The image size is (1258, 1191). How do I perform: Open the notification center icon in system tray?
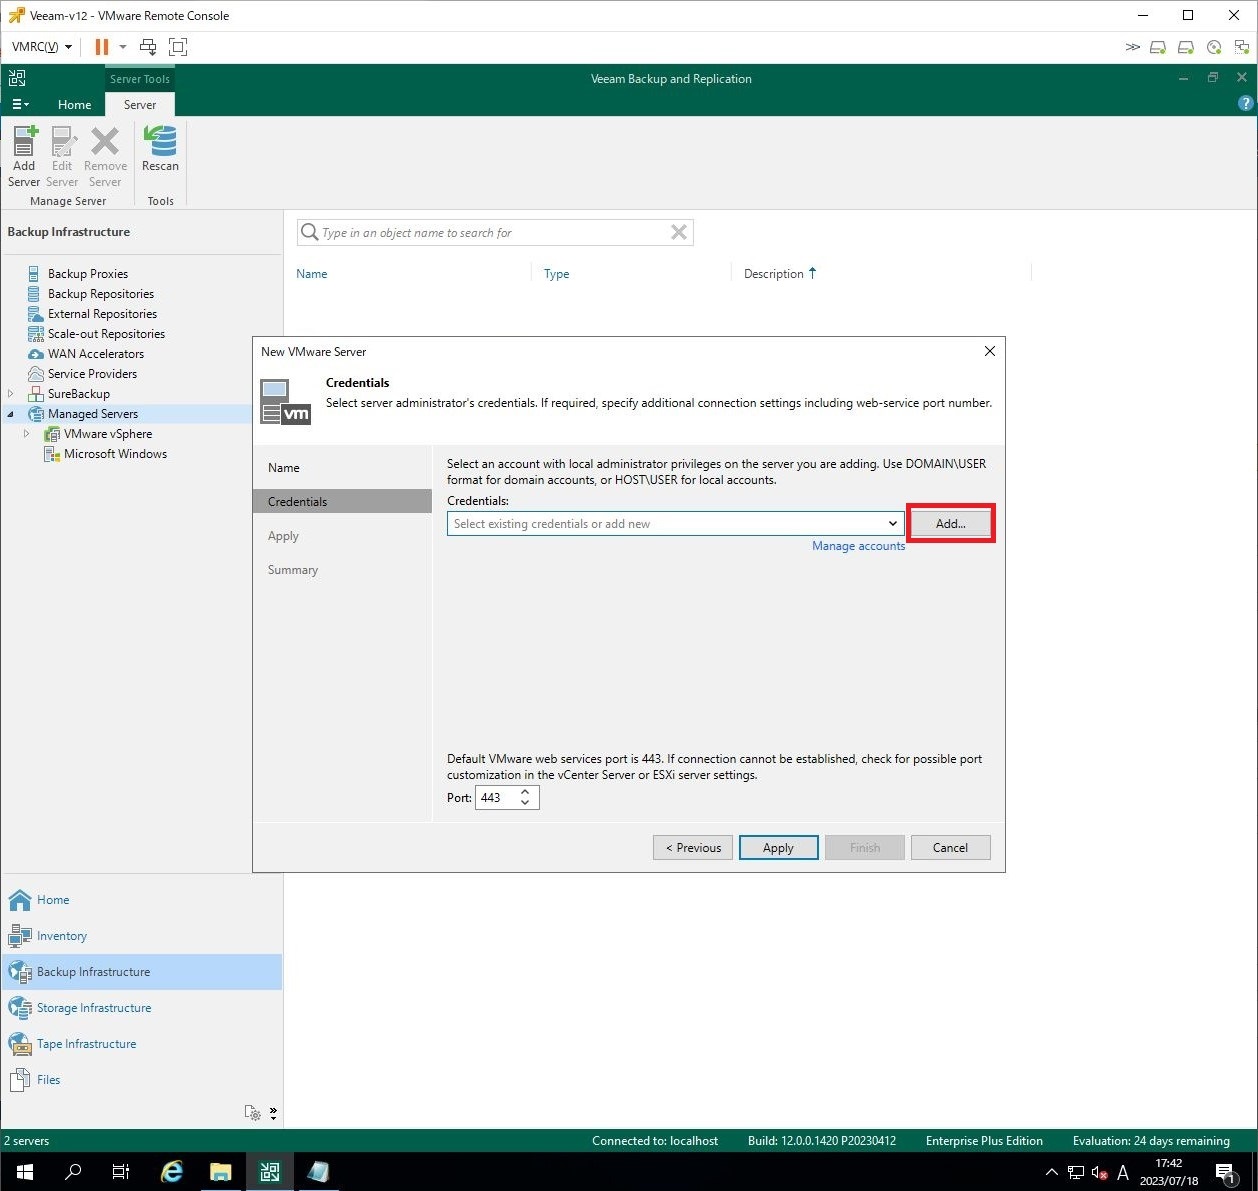(1226, 1172)
